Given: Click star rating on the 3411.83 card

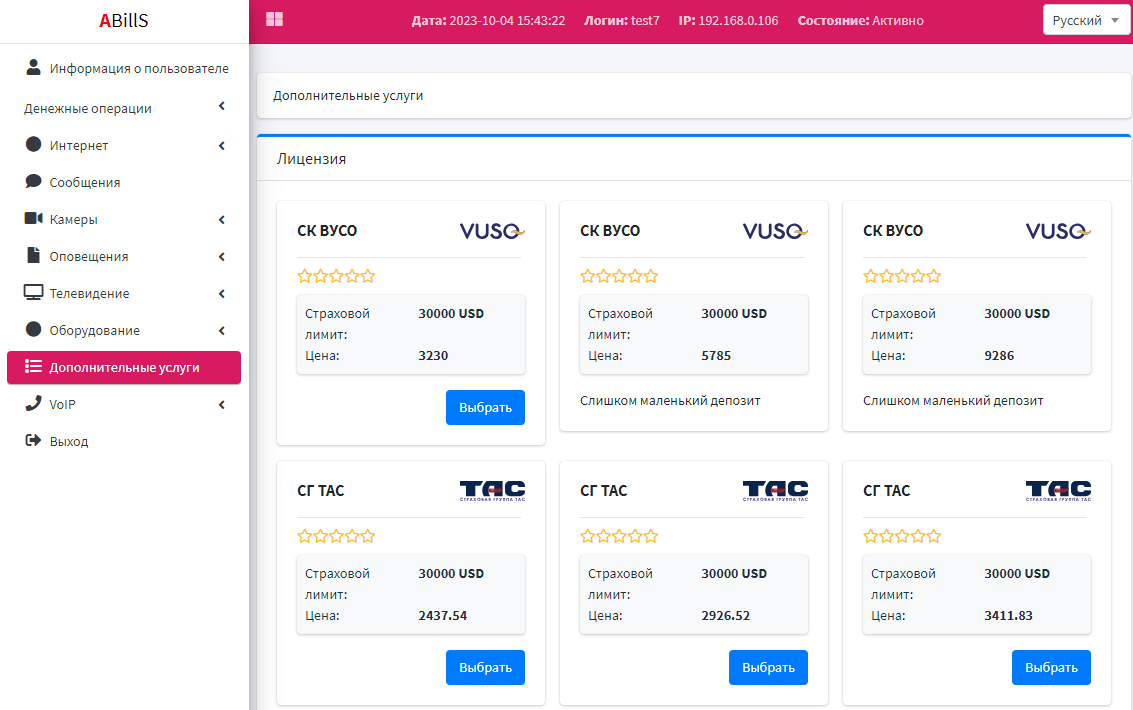Looking at the screenshot, I should (x=902, y=536).
